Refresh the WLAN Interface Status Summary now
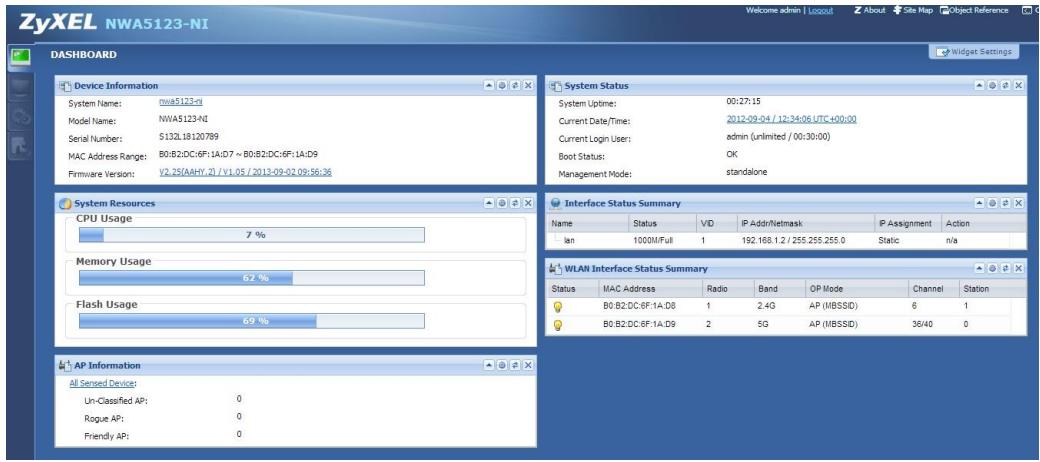The image size is (1040, 462). point(1006,268)
